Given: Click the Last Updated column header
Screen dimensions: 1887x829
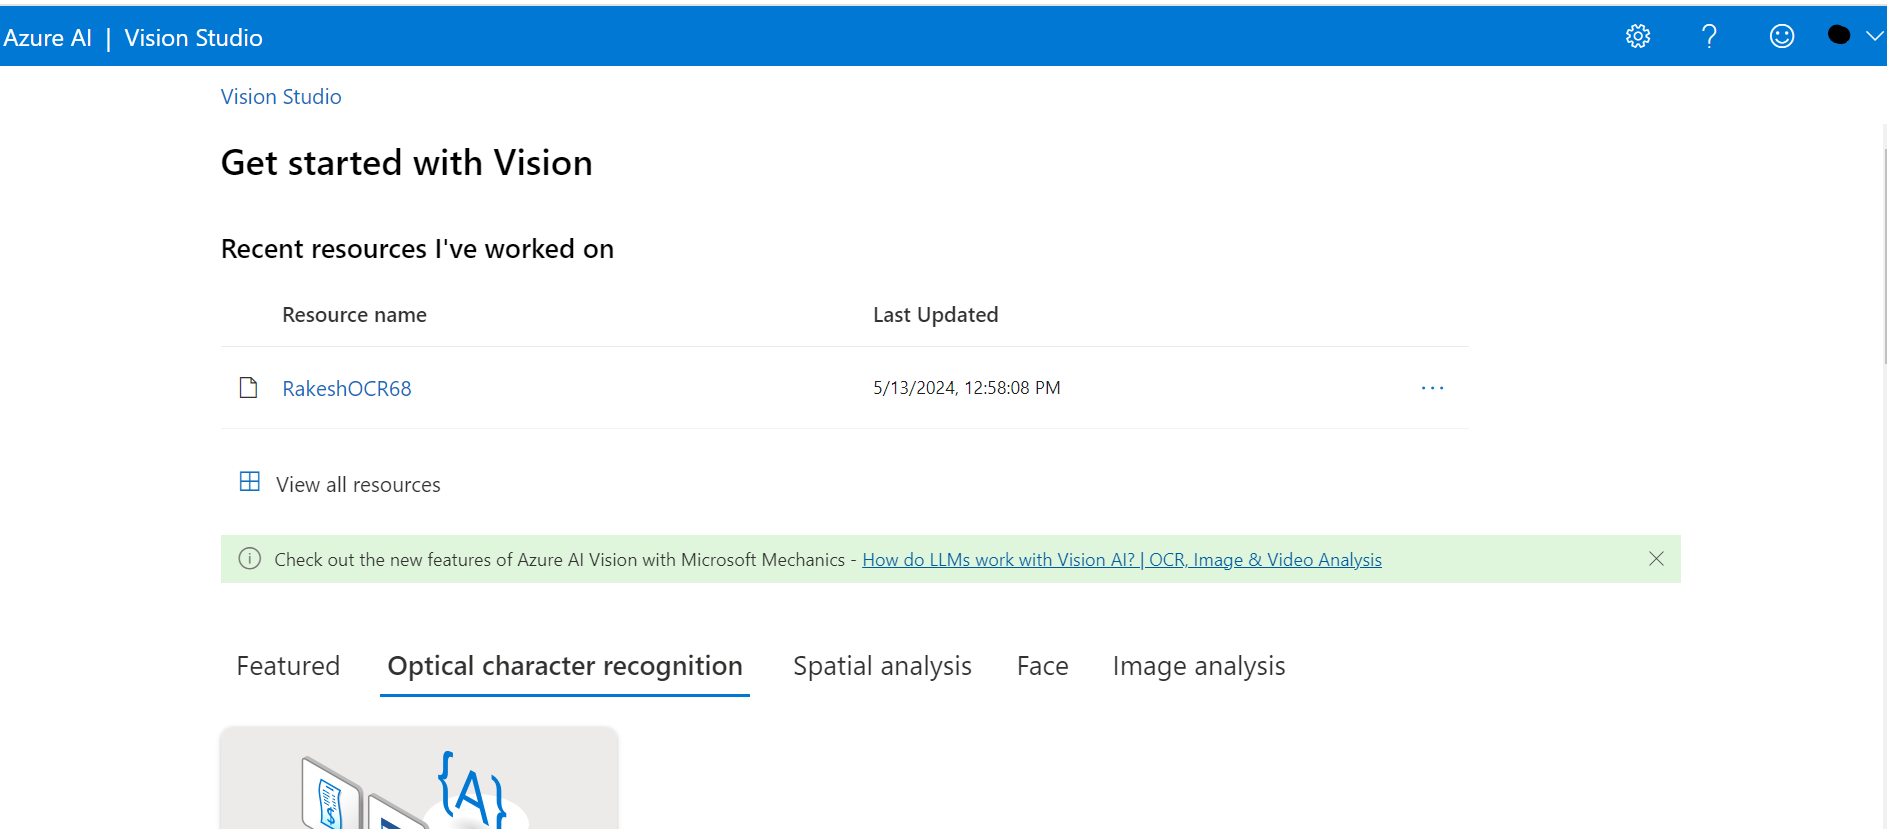Looking at the screenshot, I should 935,315.
